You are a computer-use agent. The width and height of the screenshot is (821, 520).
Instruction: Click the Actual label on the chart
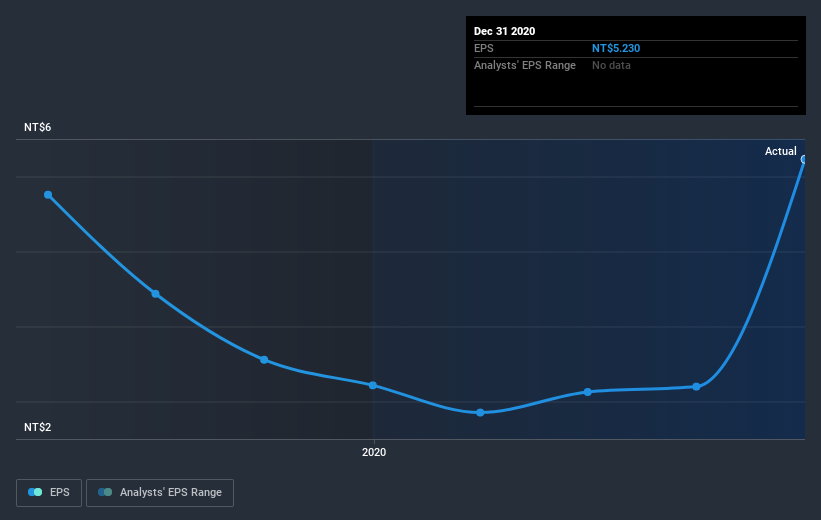781,151
